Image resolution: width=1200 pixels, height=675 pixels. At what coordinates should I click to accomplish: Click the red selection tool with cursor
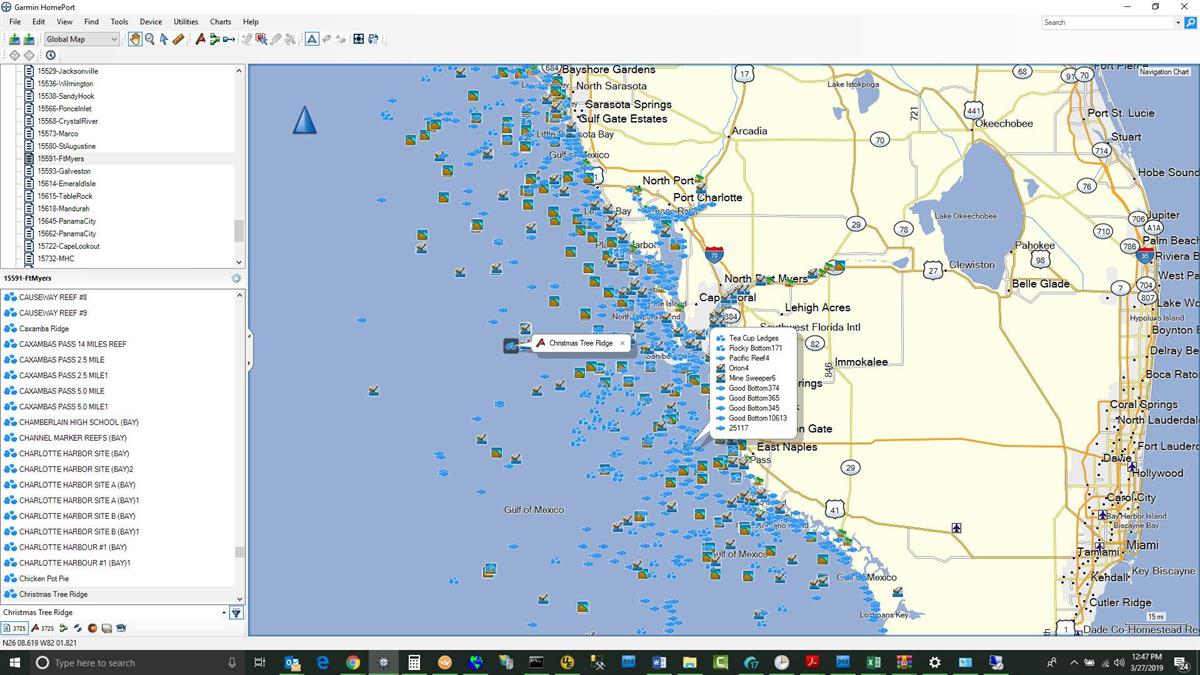tap(261, 39)
